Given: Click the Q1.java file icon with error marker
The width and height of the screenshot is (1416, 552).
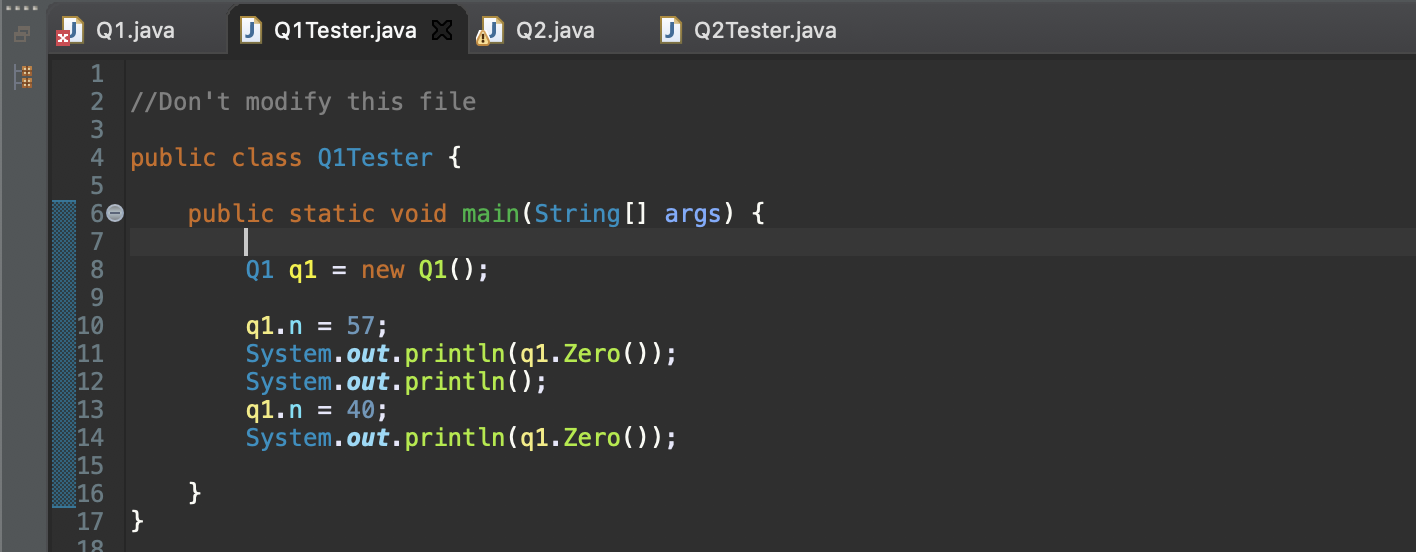Looking at the screenshot, I should 70,31.
